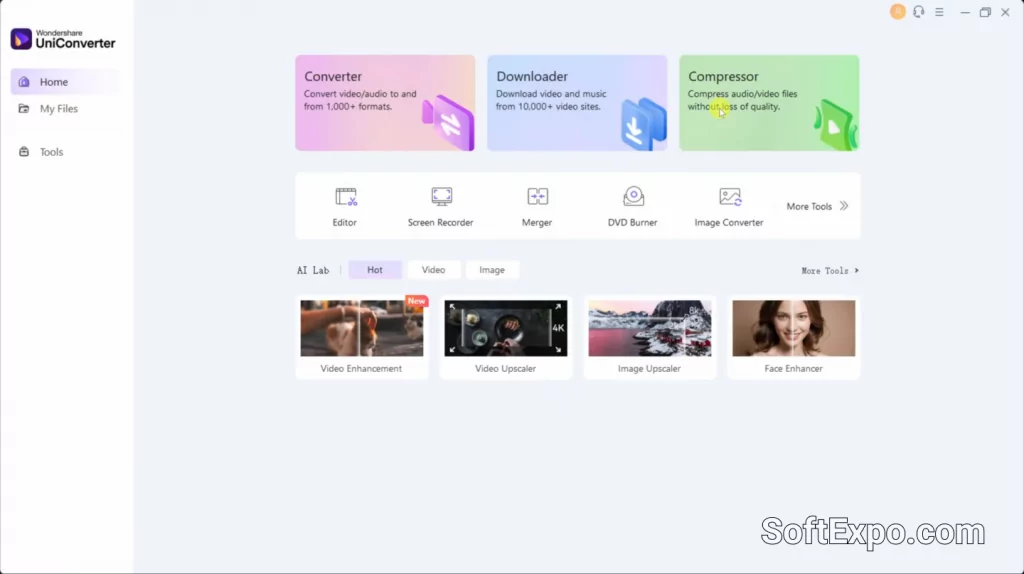Open the Converter card
This screenshot has height=574, width=1024.
(385, 103)
